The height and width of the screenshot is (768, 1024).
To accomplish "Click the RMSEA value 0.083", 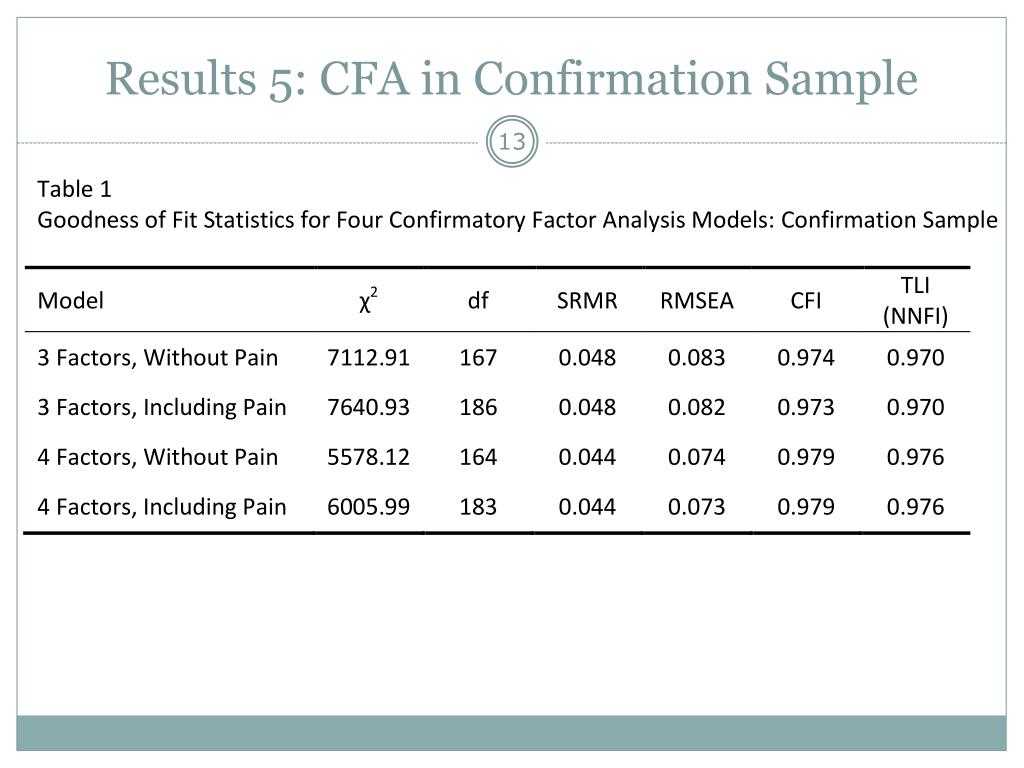I will click(x=696, y=358).
